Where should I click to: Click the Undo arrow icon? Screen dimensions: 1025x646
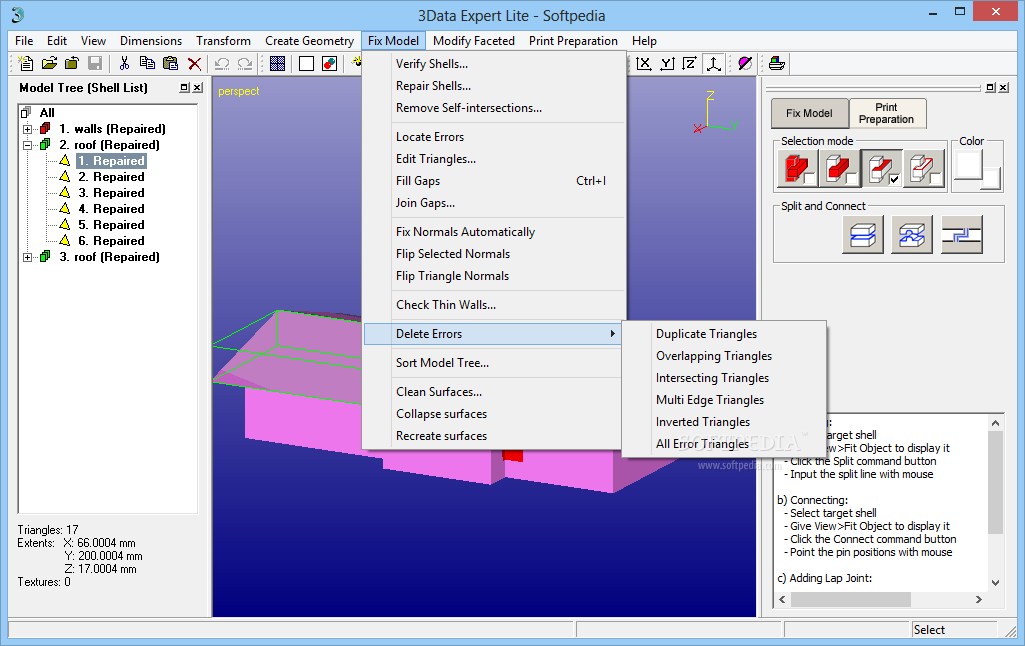pos(222,63)
